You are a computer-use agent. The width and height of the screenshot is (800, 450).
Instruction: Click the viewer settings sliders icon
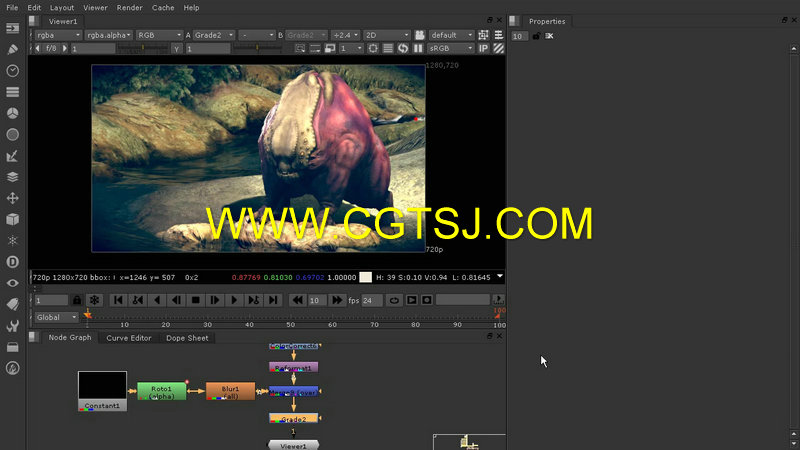point(498,35)
